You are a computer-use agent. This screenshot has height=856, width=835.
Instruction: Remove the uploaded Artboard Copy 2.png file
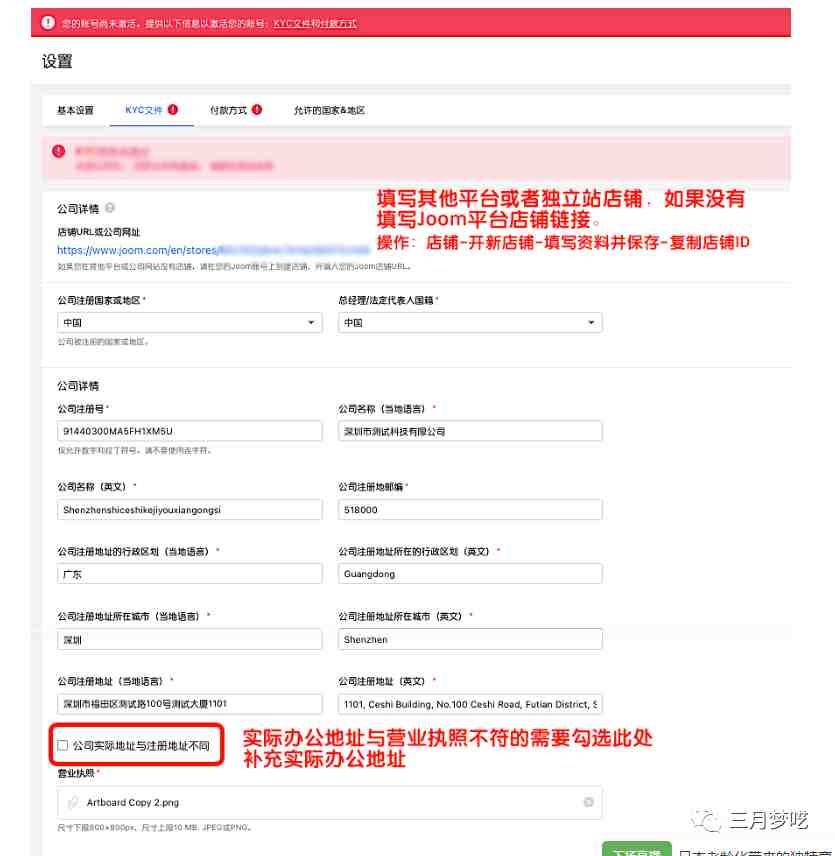pyautogui.click(x=588, y=802)
